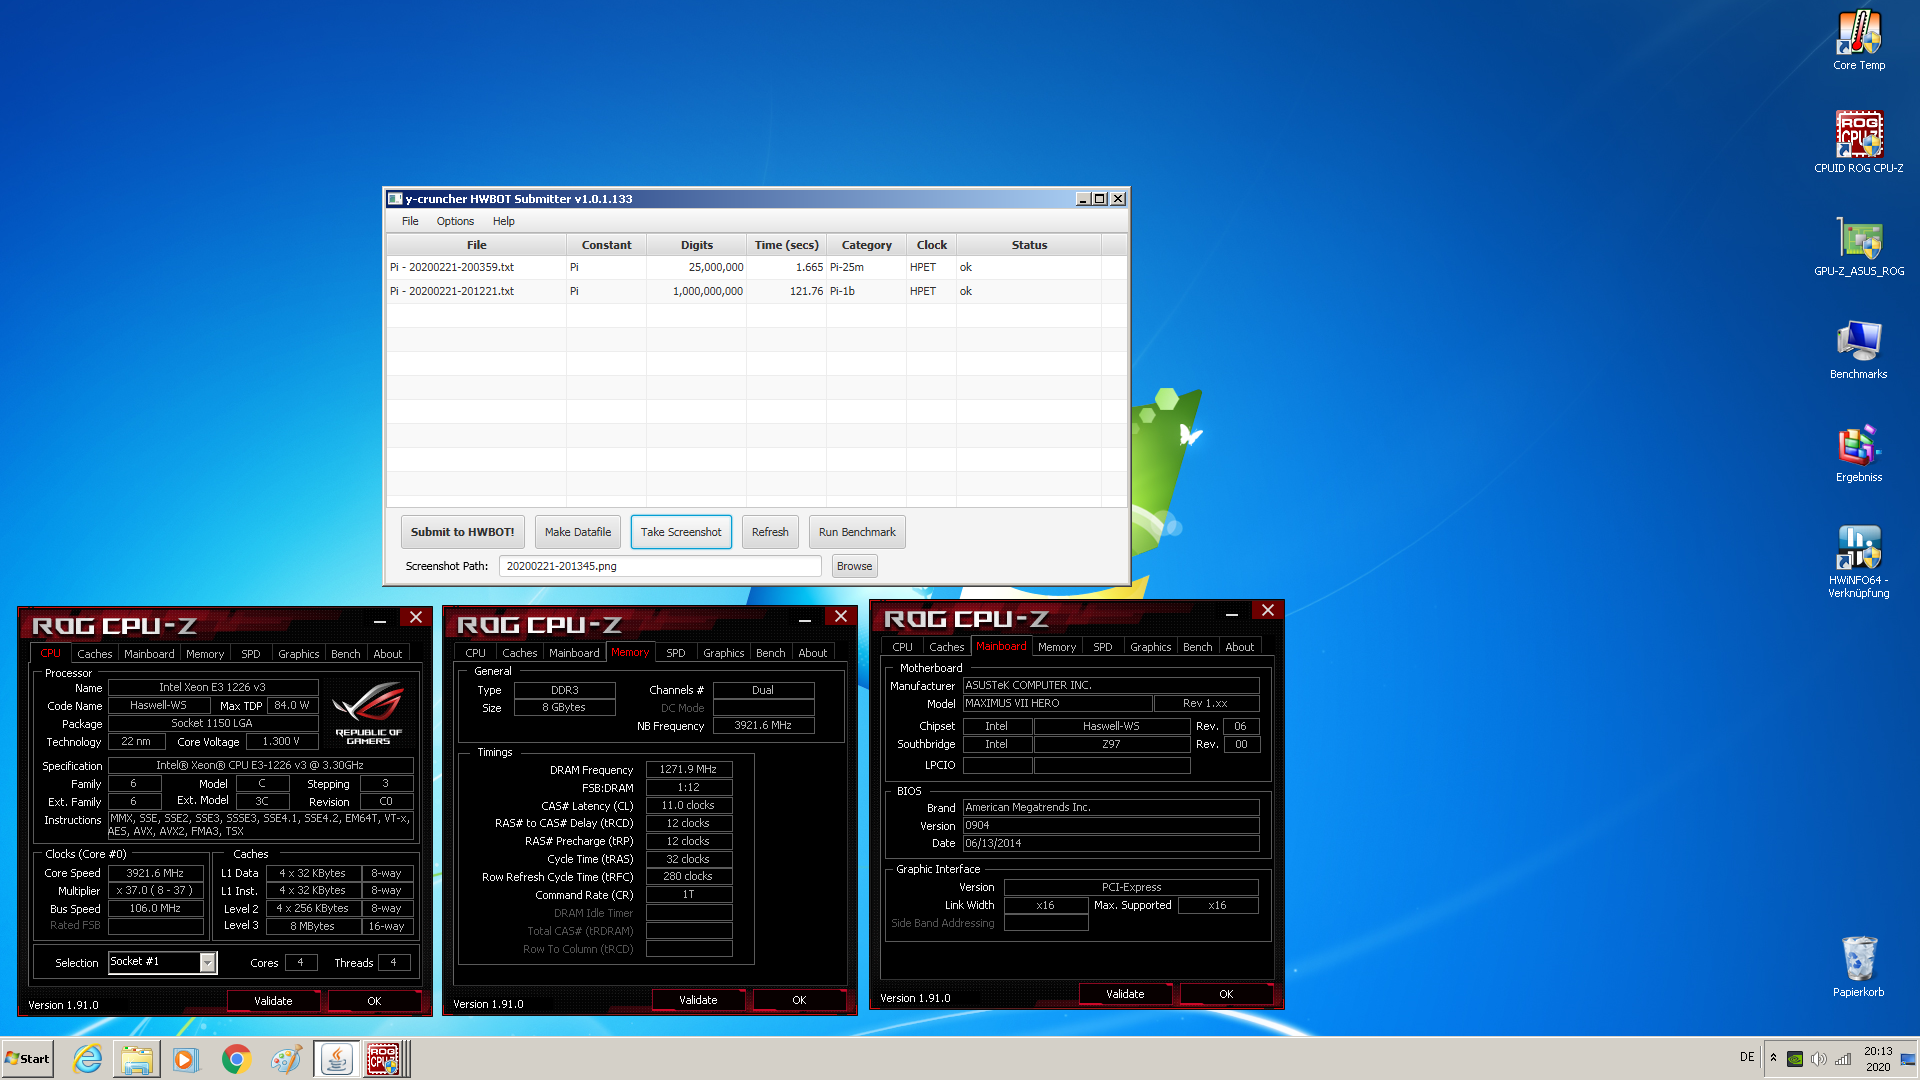Image resolution: width=1920 pixels, height=1080 pixels.
Task: Select CPU tab in Memory CPU-Z window
Action: [x=476, y=653]
